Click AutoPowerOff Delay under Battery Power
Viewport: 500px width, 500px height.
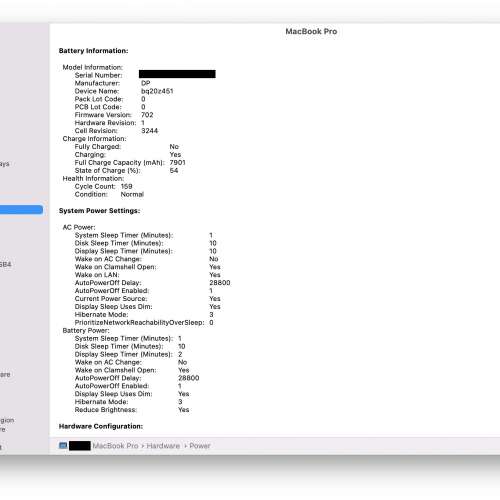pos(108,378)
